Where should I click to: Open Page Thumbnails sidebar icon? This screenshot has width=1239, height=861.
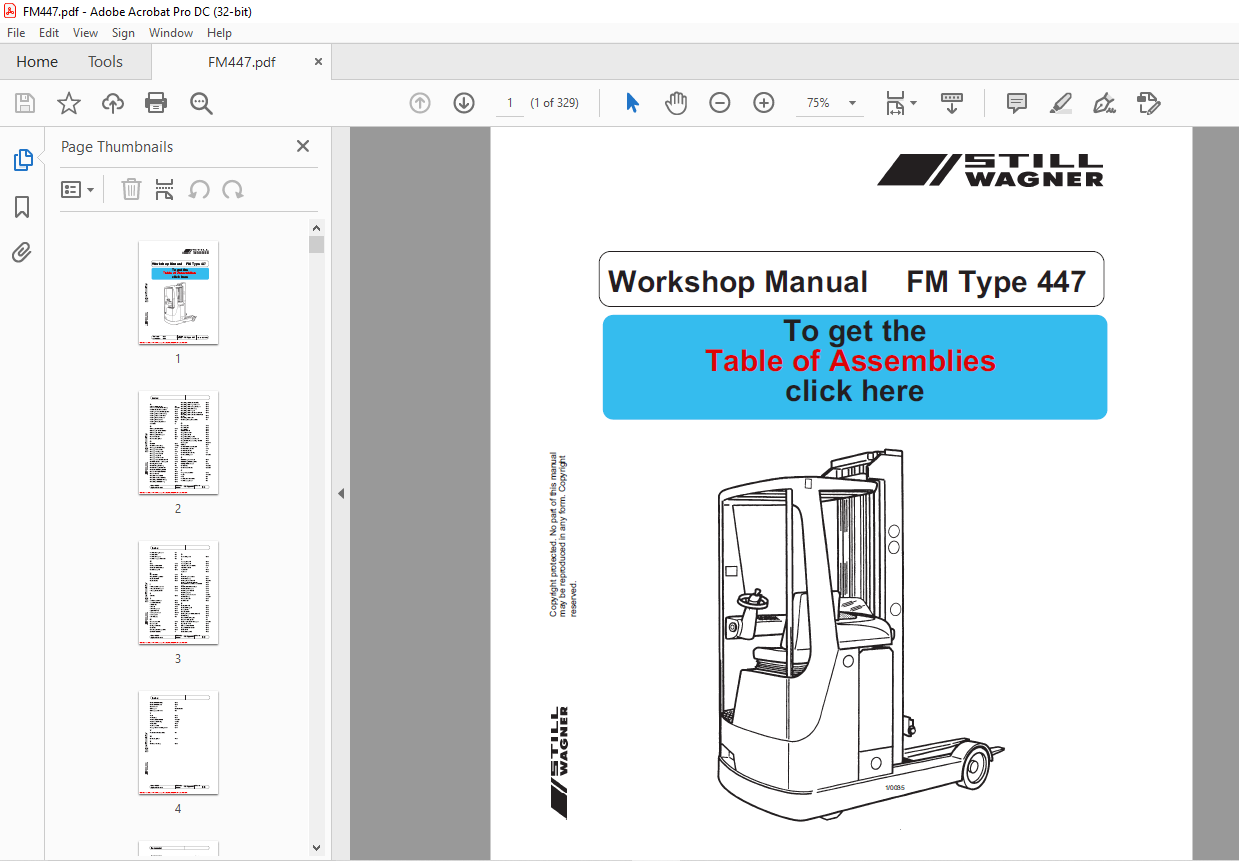[22, 160]
